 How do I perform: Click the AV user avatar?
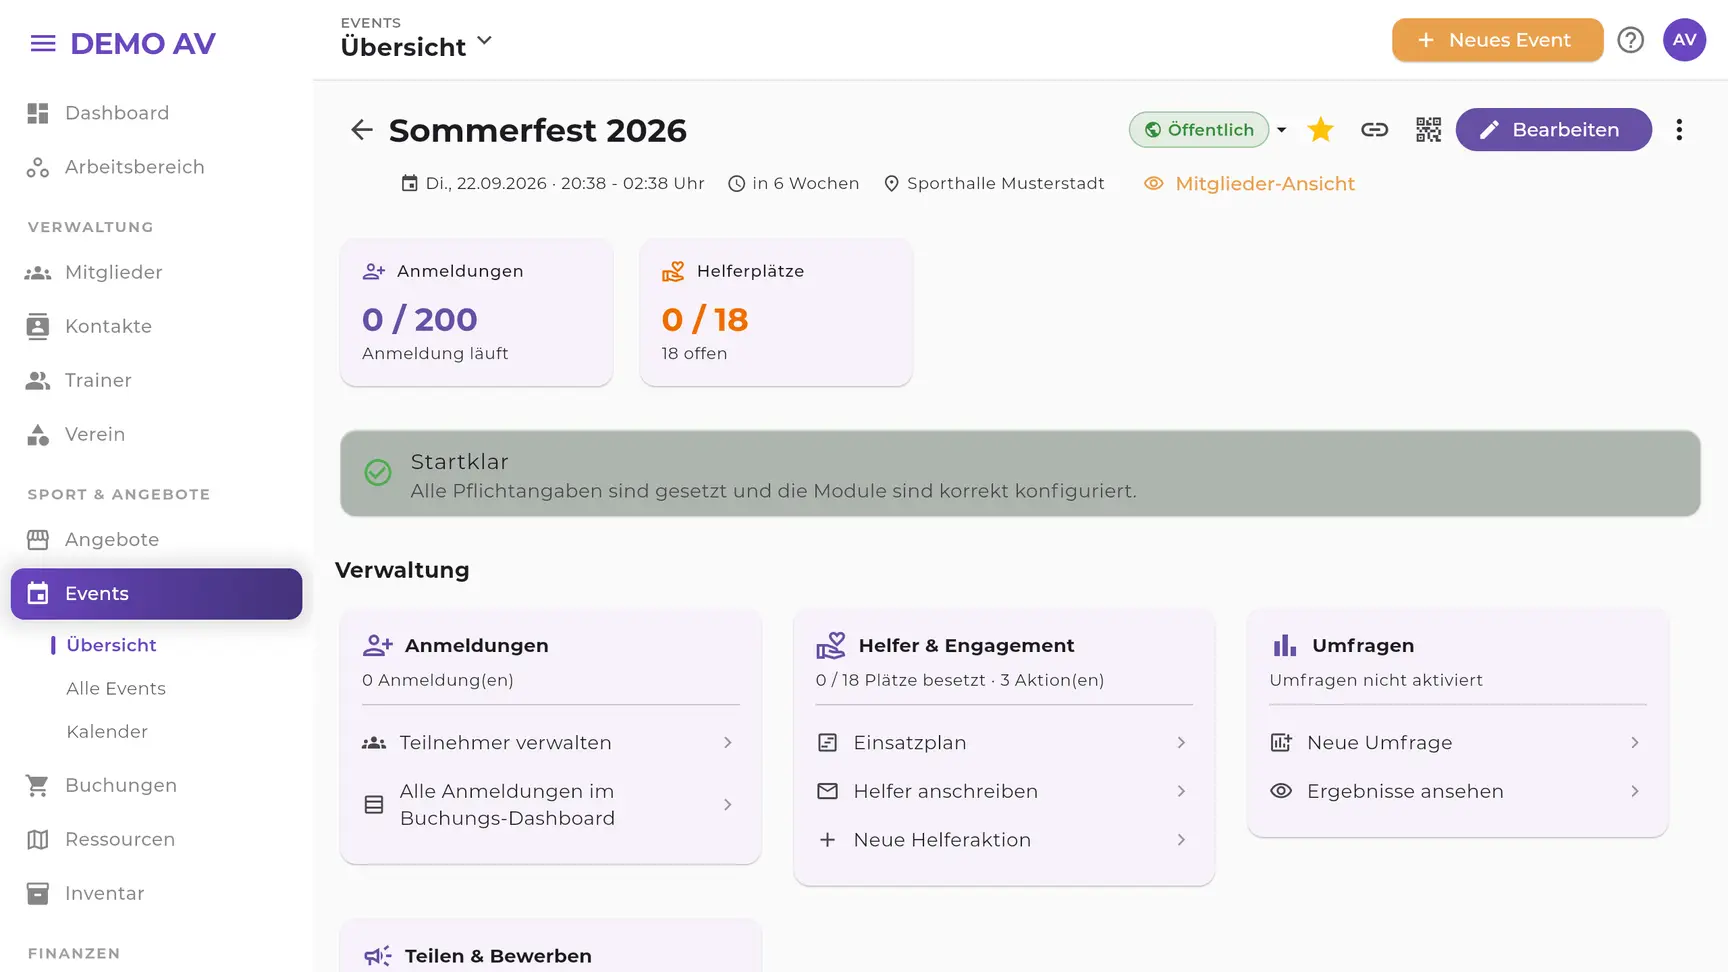pos(1684,40)
